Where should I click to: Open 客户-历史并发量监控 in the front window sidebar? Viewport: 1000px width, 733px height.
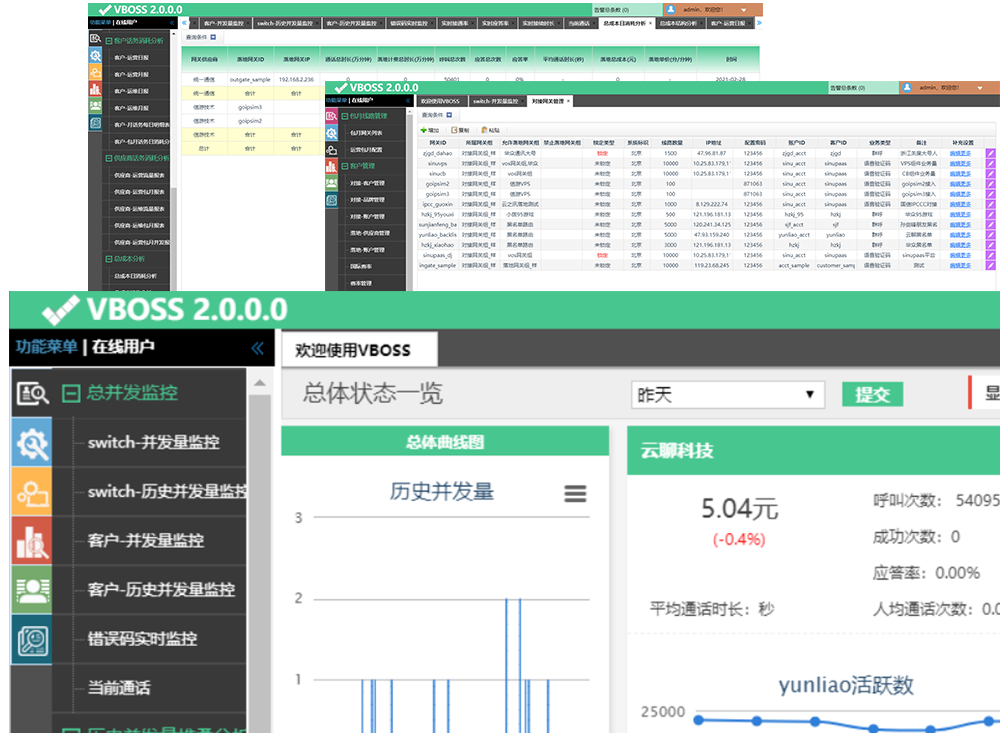coord(161,590)
